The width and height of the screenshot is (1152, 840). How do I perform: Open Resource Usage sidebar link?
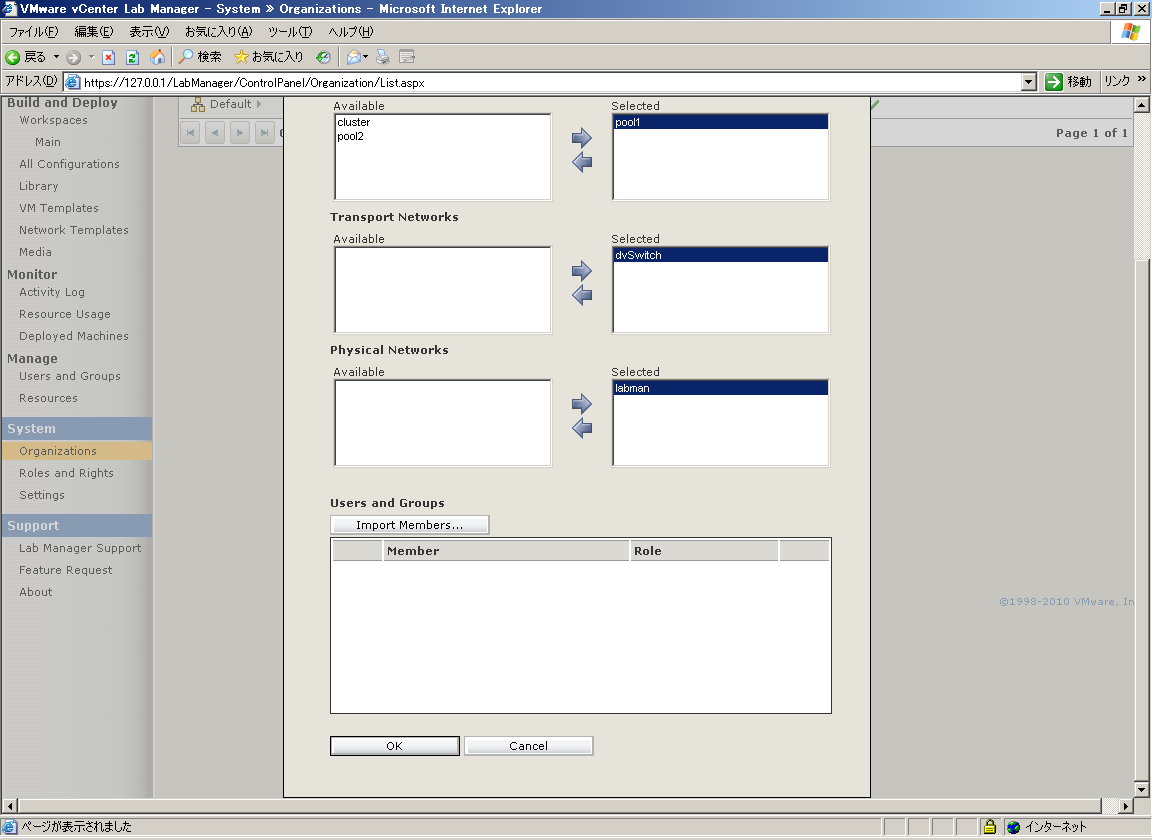coord(65,315)
